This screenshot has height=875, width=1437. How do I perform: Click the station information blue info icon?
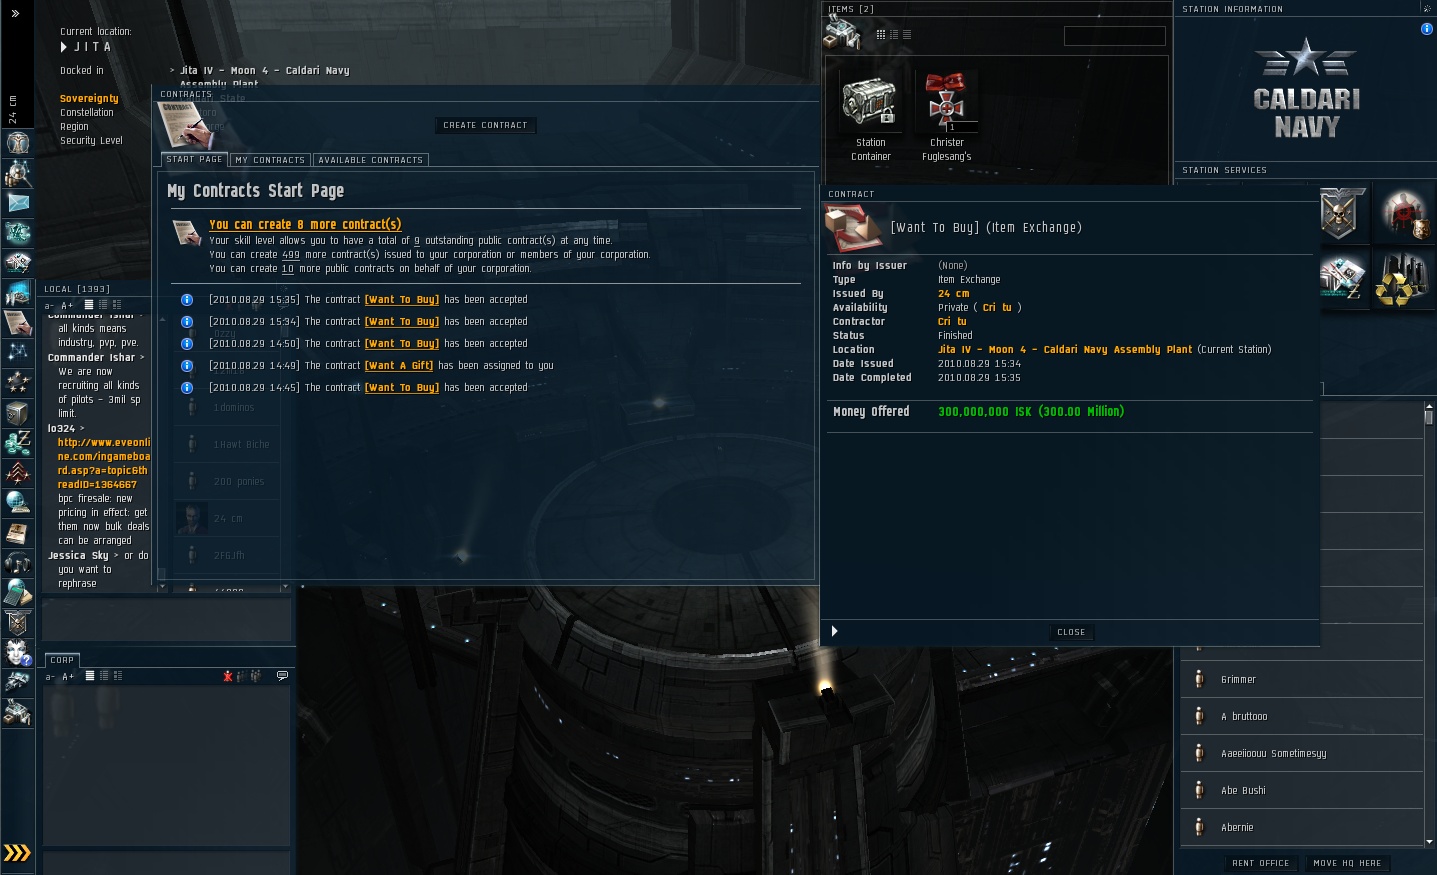[x=1427, y=29]
